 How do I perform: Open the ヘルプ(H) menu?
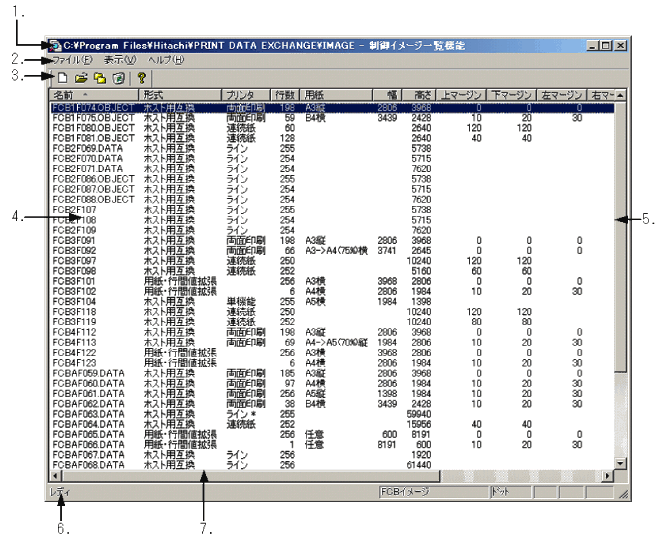(x=166, y=61)
